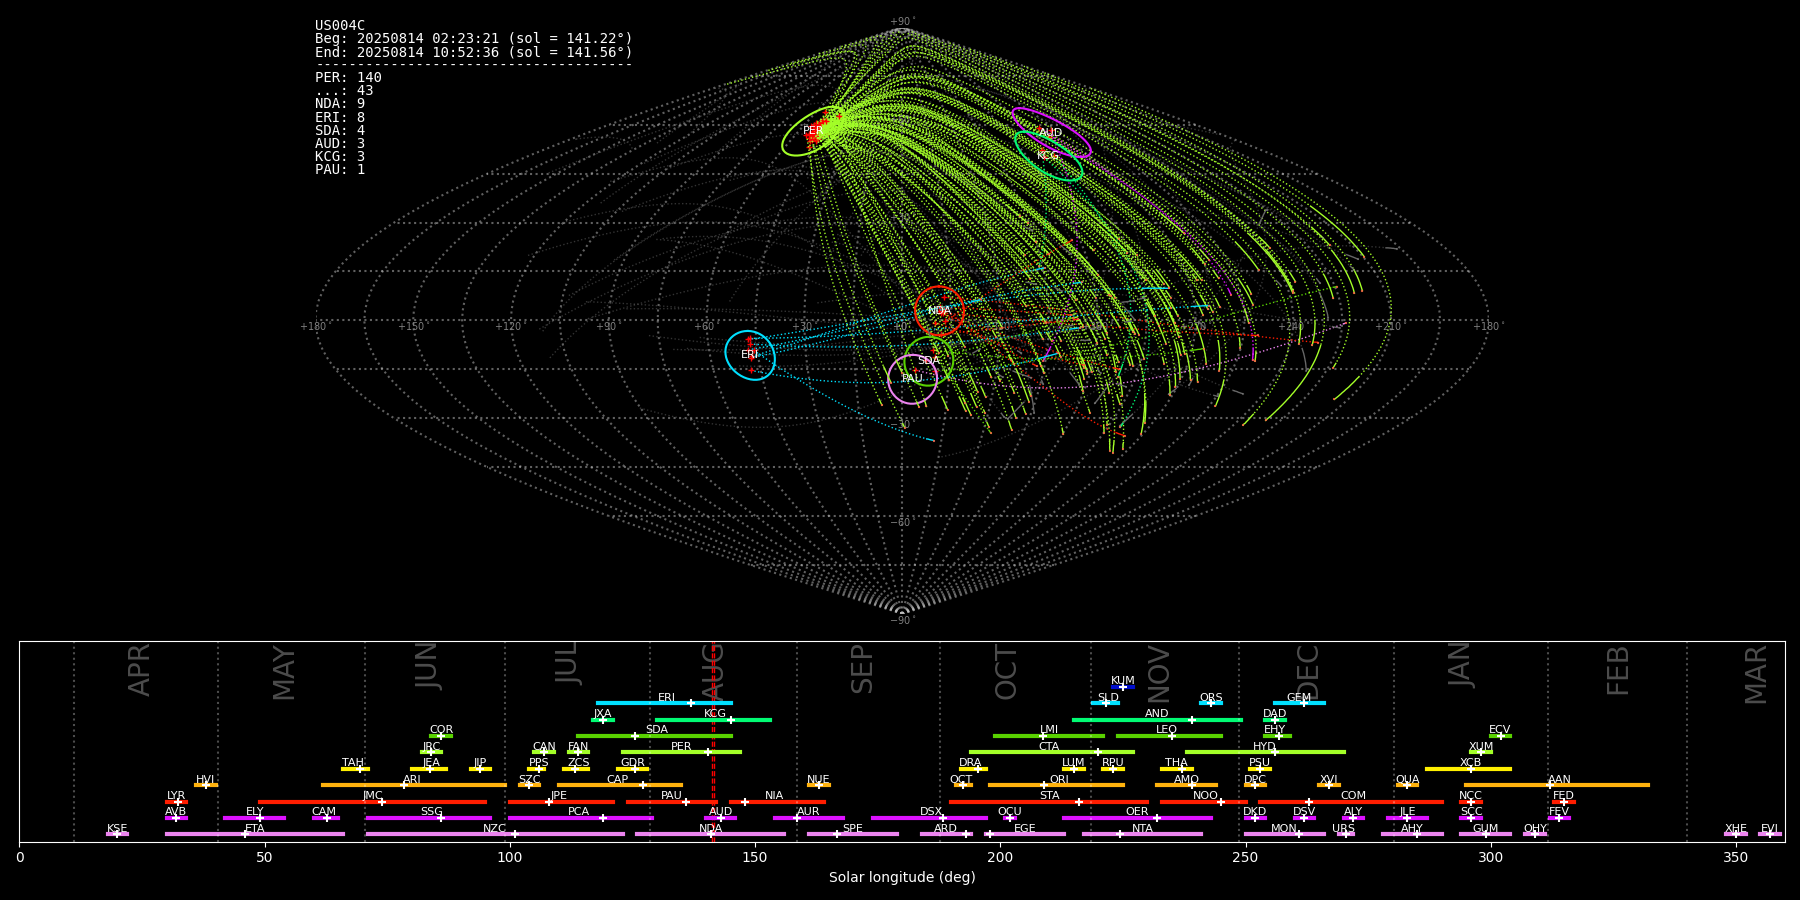Click the KSE shower marker in timeline
Viewport: 1800px width, 900px height.
(x=117, y=834)
